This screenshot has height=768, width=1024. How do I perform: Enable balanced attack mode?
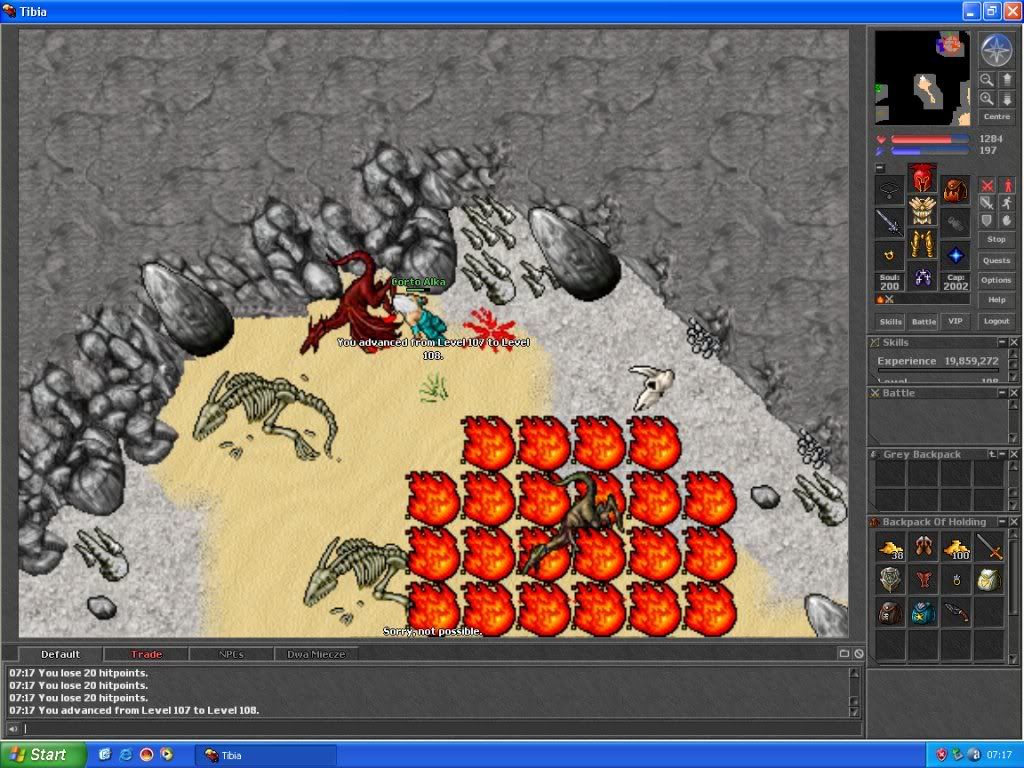(x=987, y=203)
